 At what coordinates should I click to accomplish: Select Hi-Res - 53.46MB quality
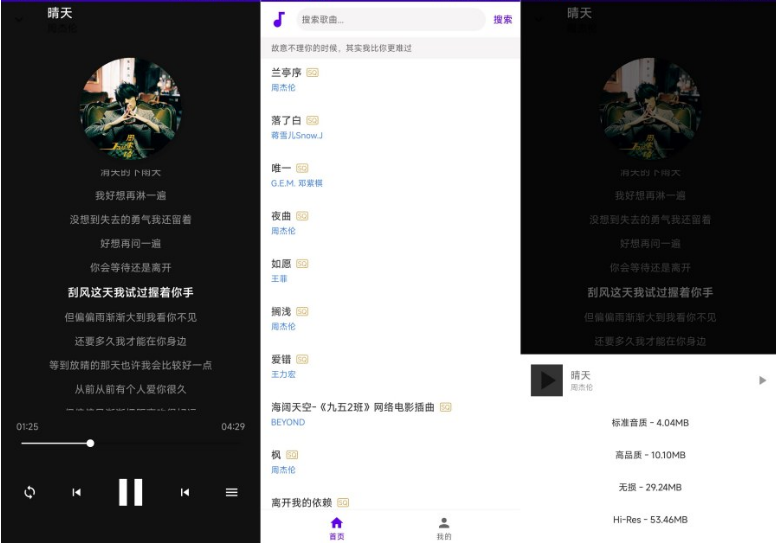(650, 520)
